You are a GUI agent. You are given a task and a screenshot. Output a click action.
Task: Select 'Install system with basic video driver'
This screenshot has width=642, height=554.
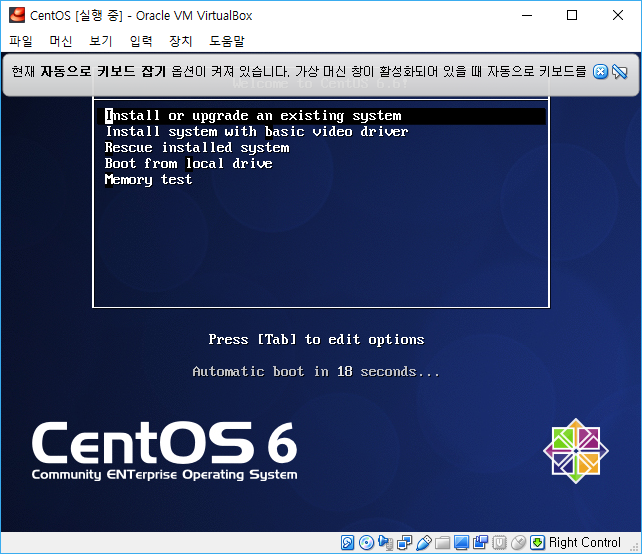coord(257,131)
